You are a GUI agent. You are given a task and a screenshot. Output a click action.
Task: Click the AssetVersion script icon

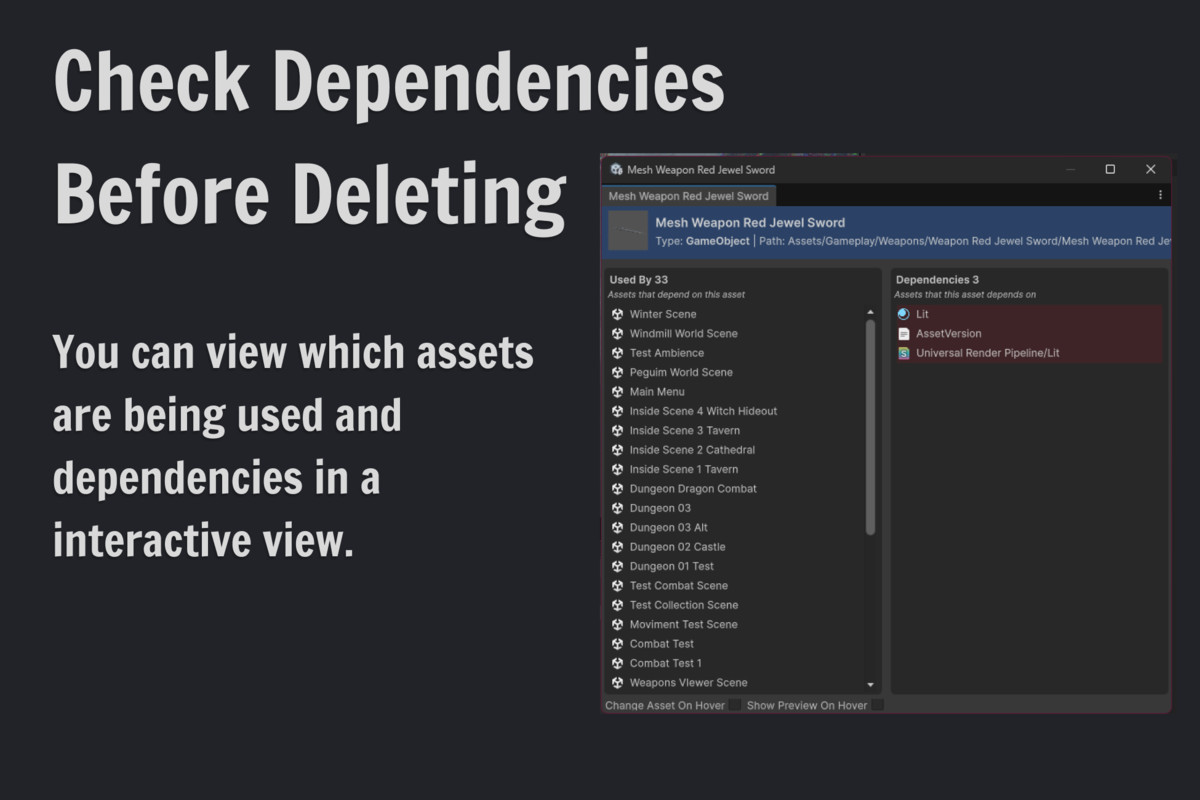coord(906,333)
